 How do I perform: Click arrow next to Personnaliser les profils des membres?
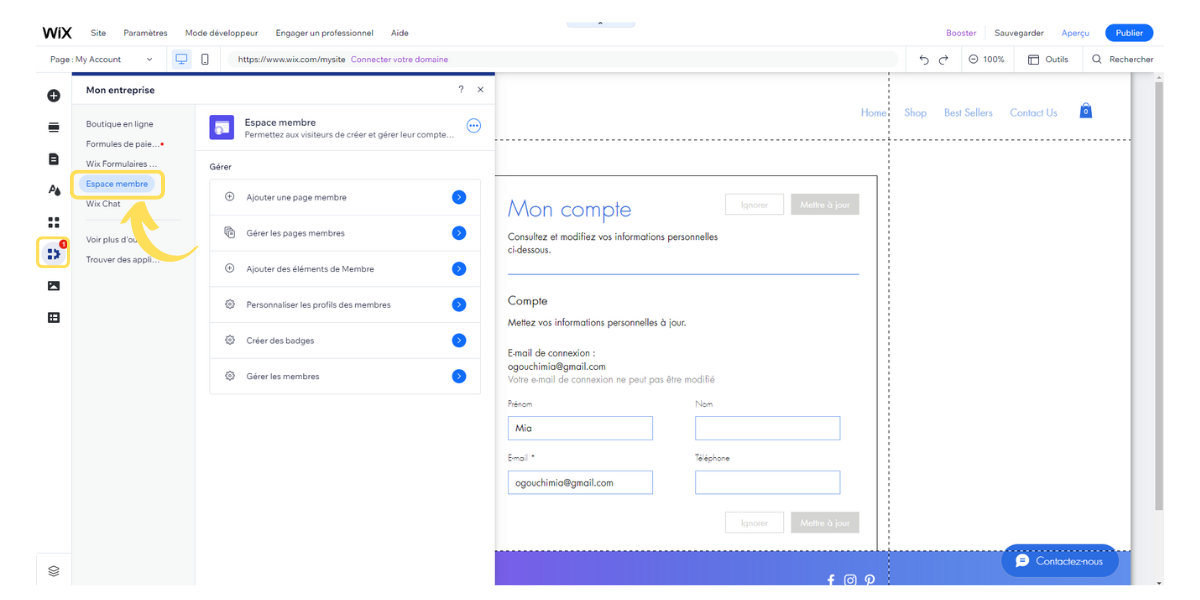click(x=459, y=305)
